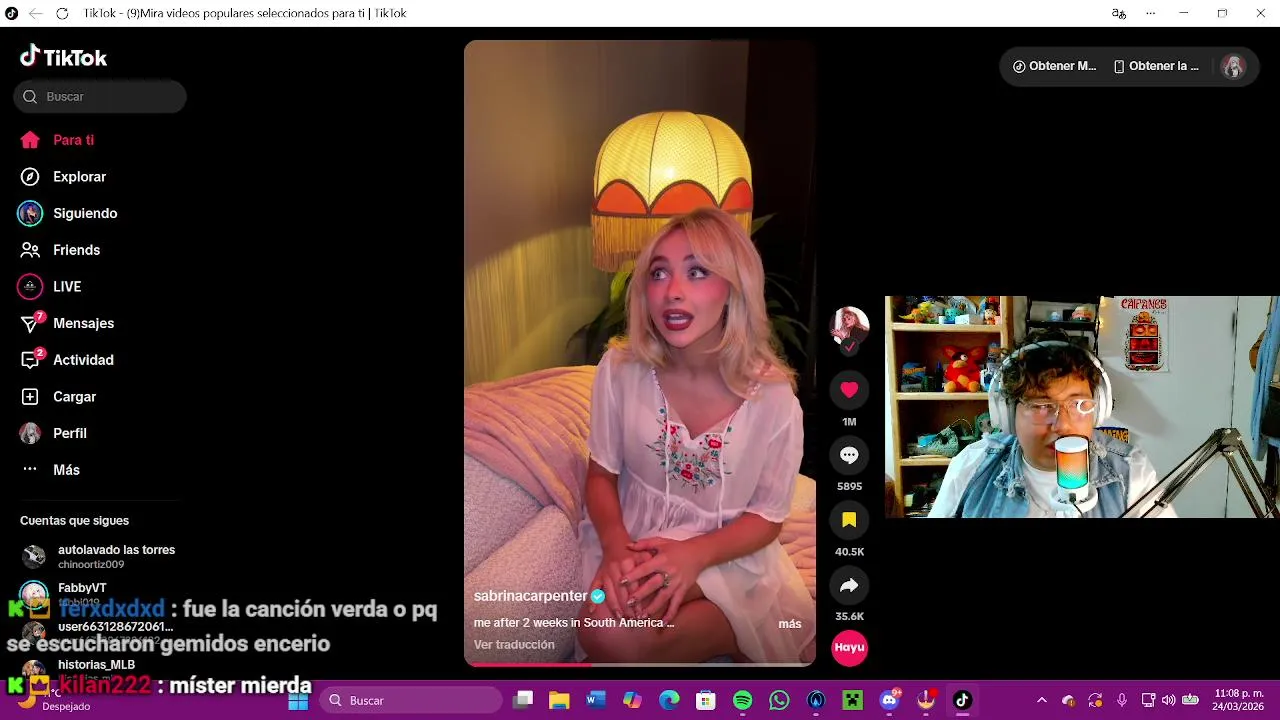Open Microsoft Edge from the taskbar
Screen dimensions: 1280x720
(669, 701)
